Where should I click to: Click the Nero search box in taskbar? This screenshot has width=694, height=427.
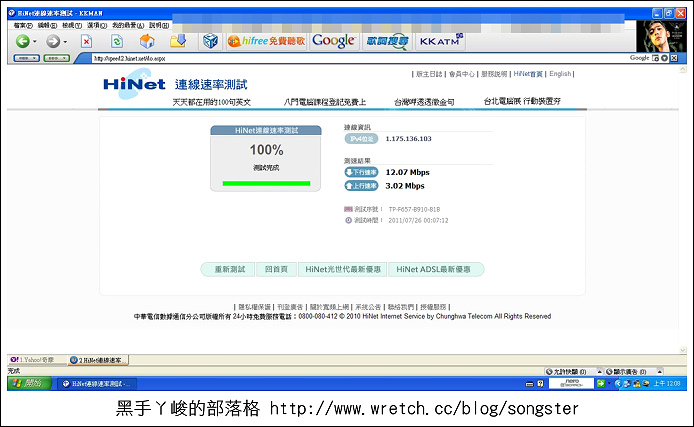(571, 384)
